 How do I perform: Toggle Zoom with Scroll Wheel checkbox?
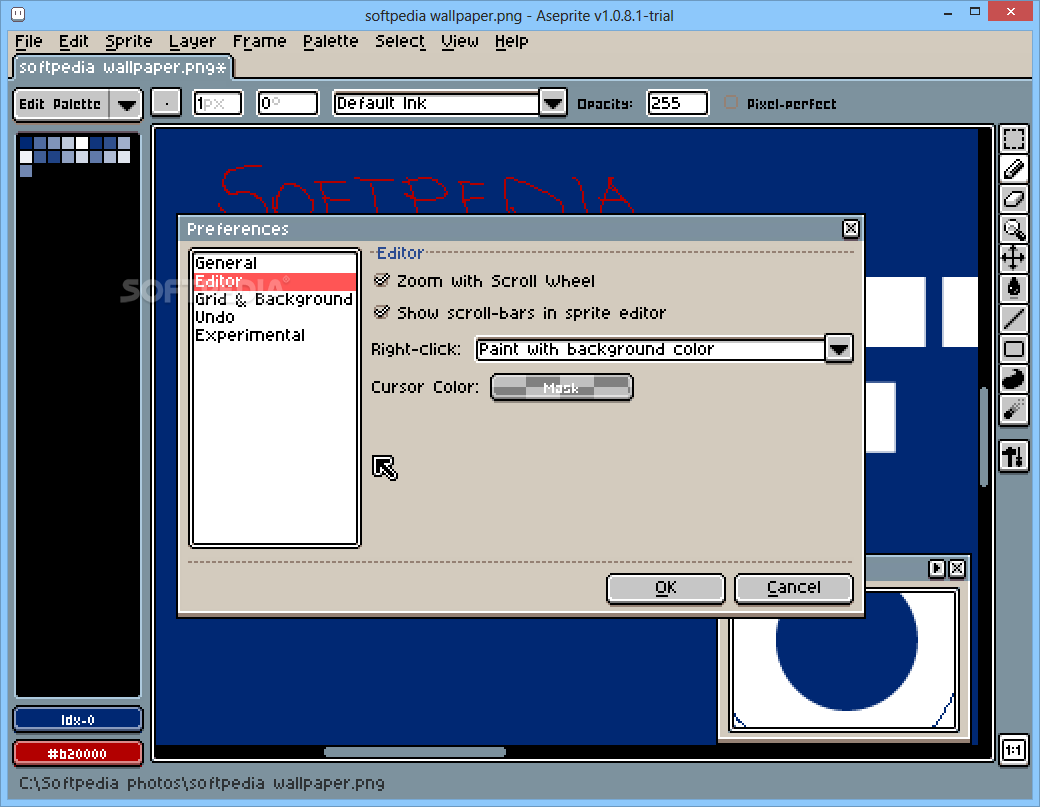coord(381,280)
